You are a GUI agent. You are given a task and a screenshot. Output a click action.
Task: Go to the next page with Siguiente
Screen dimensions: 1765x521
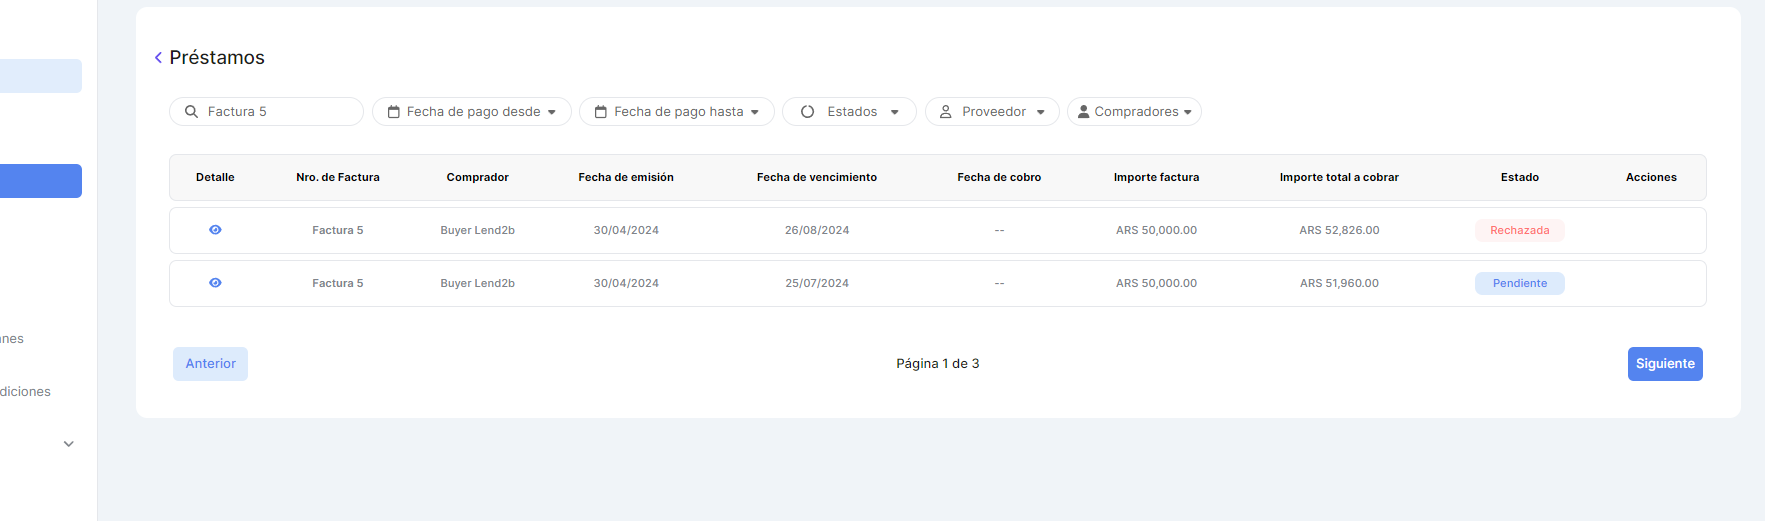coord(1664,364)
